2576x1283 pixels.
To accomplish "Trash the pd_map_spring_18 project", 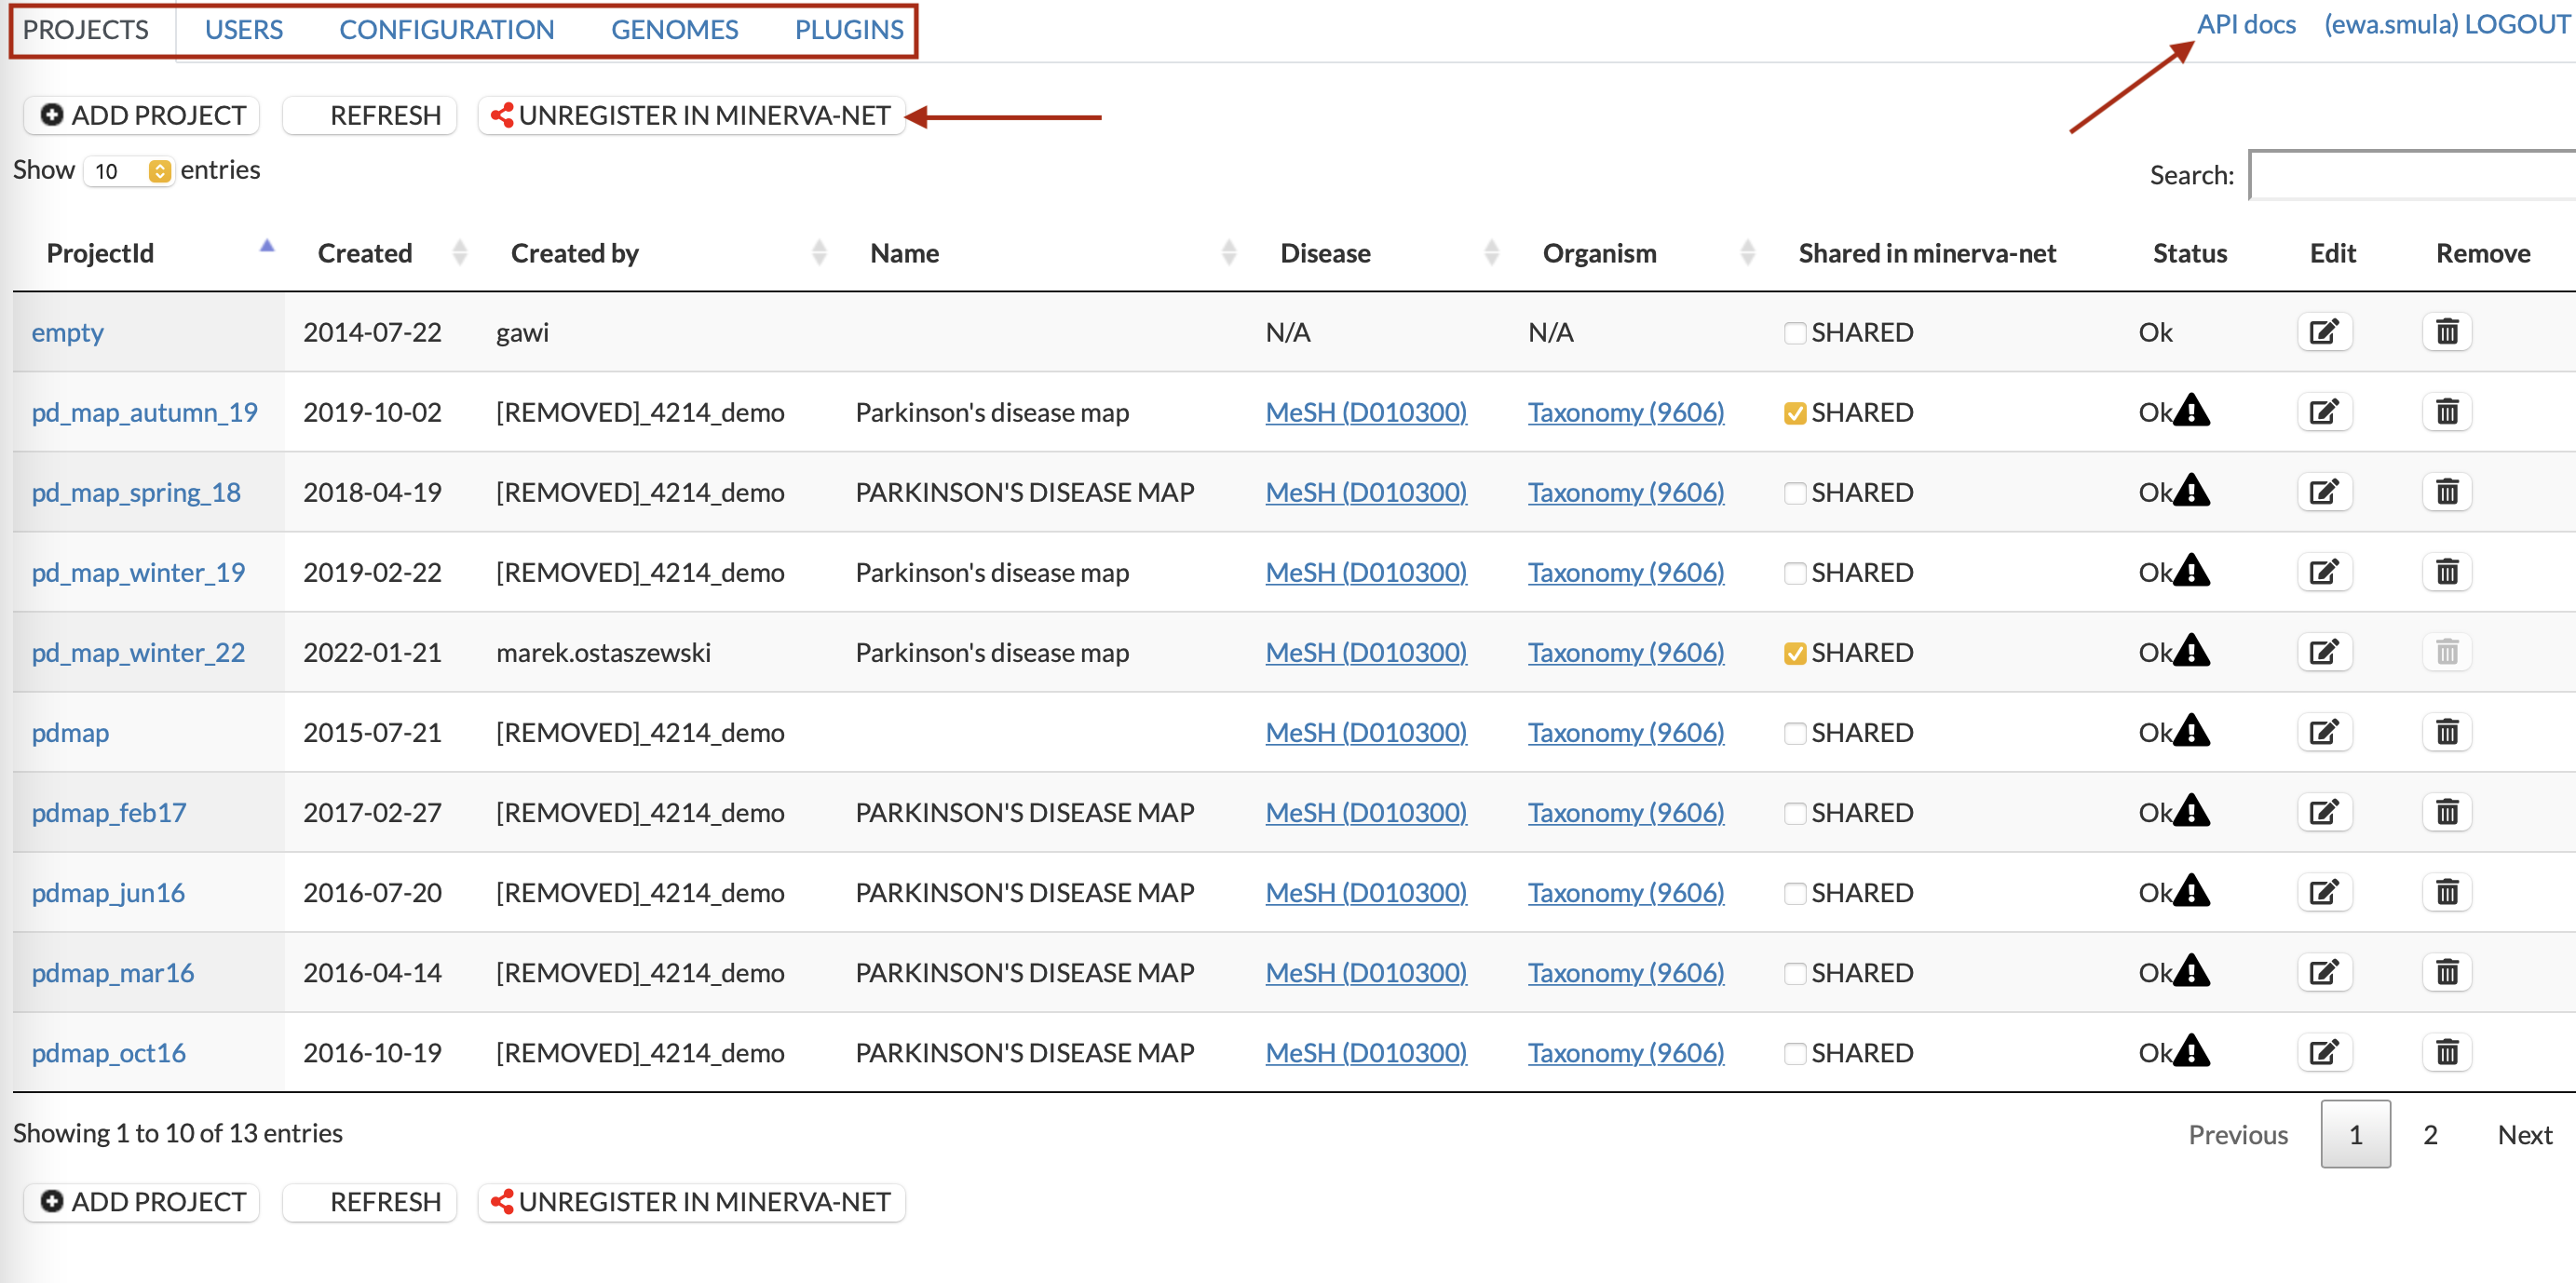I will [2446, 492].
